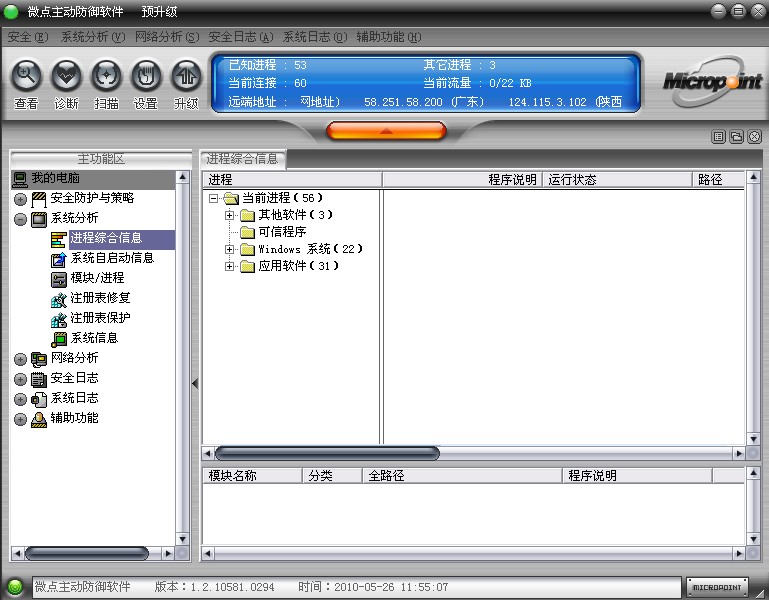
Task: Click the 进程综合信息 icon in sidebar
Action: 58,239
